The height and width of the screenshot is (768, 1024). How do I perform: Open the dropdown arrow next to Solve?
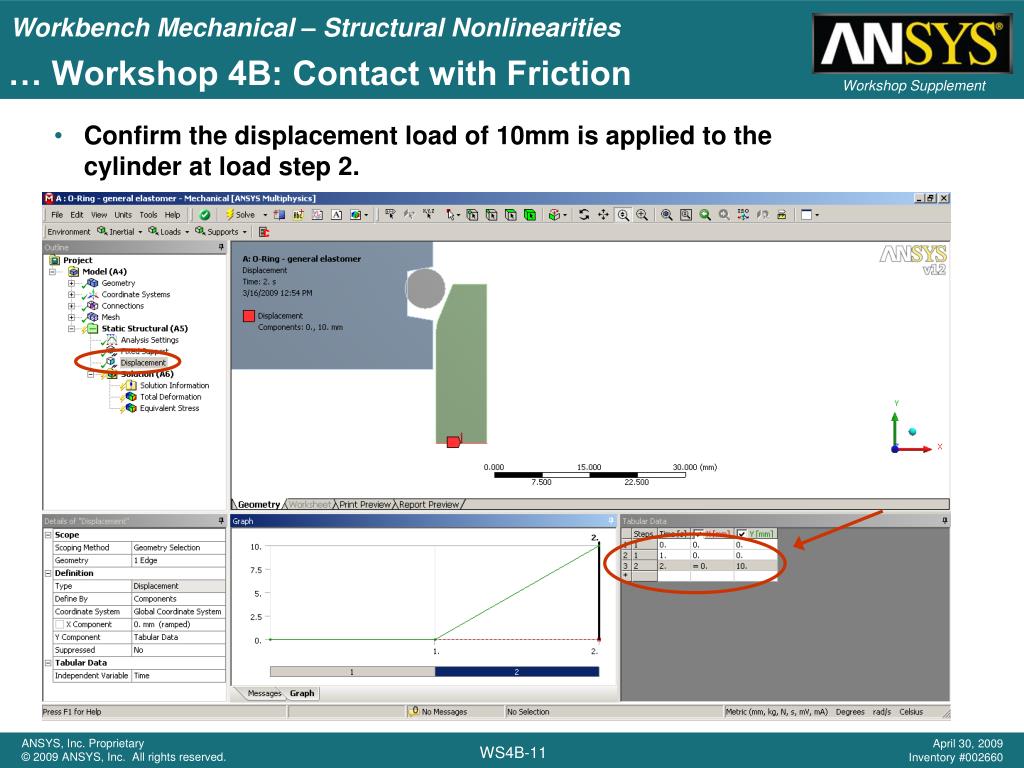tap(265, 215)
